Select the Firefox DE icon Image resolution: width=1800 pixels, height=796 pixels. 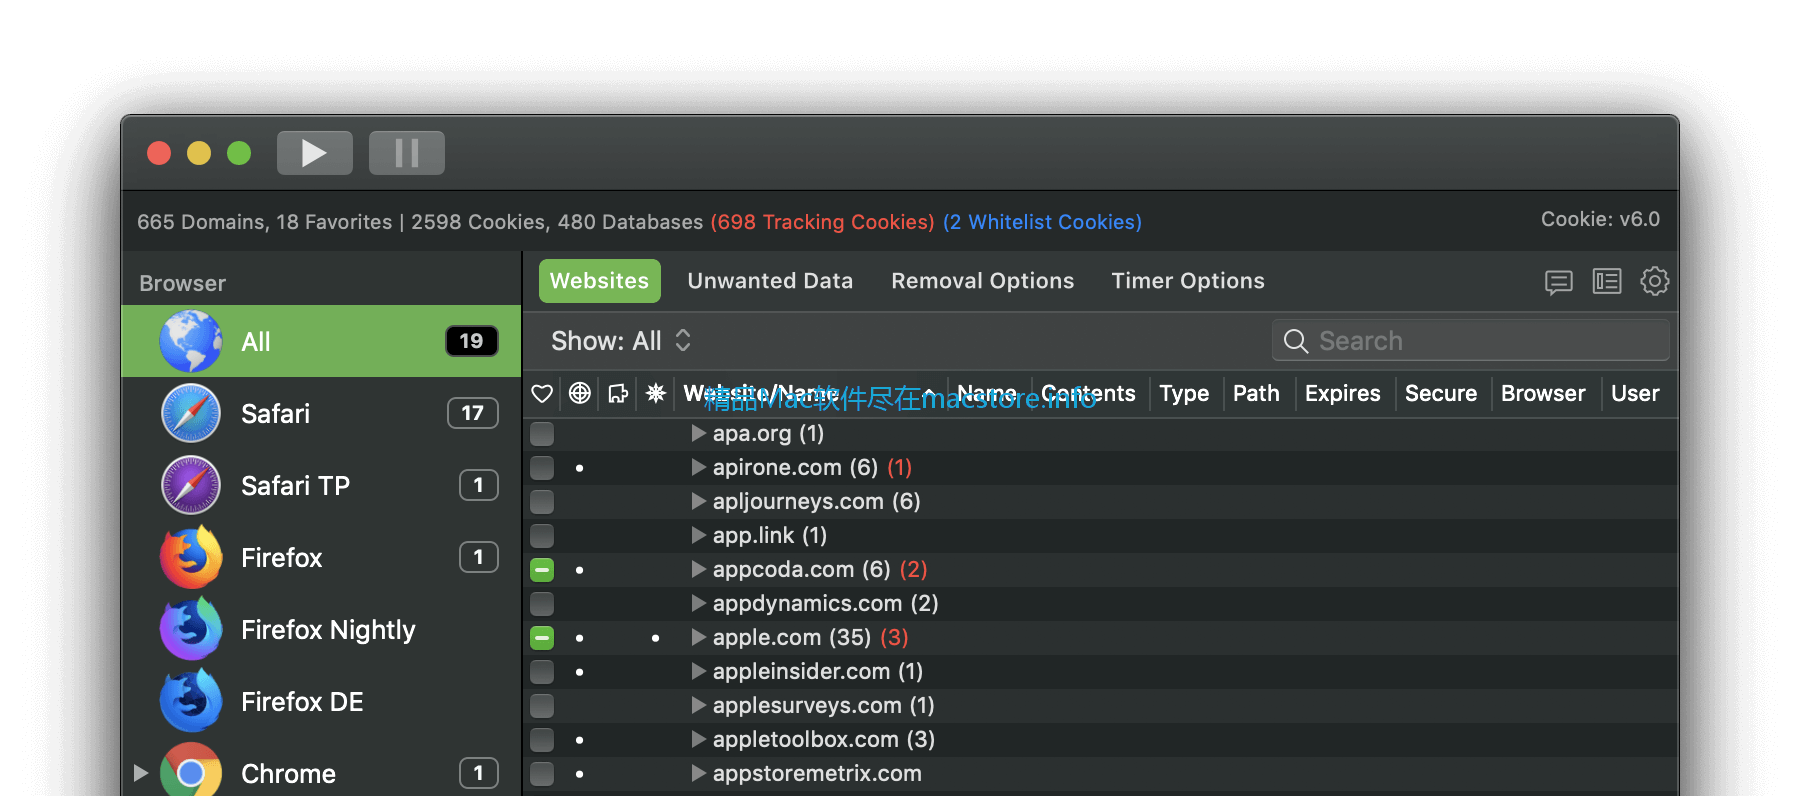click(191, 701)
